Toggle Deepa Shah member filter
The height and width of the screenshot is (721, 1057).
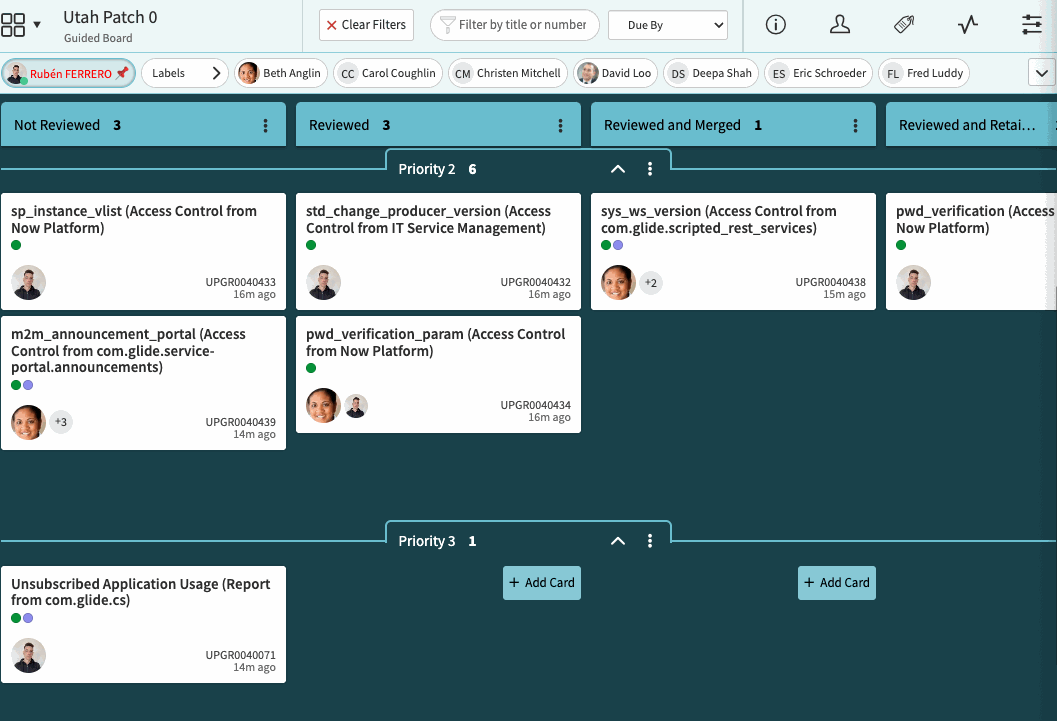tap(711, 73)
